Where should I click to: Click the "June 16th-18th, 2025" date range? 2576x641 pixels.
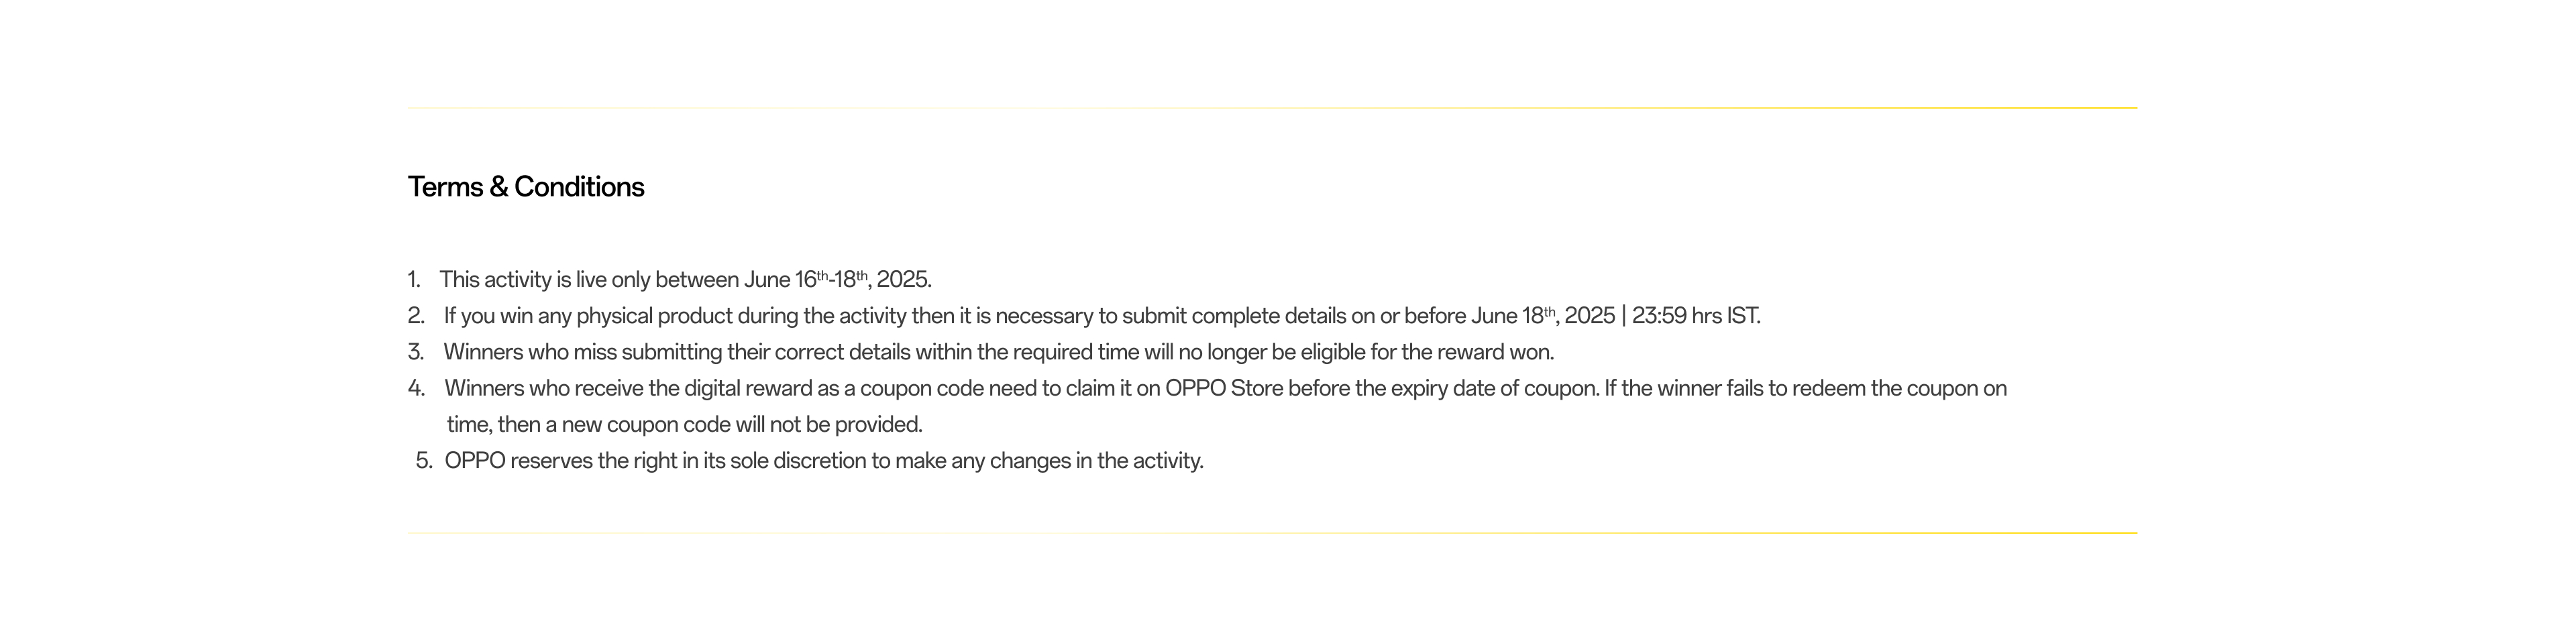tap(837, 280)
